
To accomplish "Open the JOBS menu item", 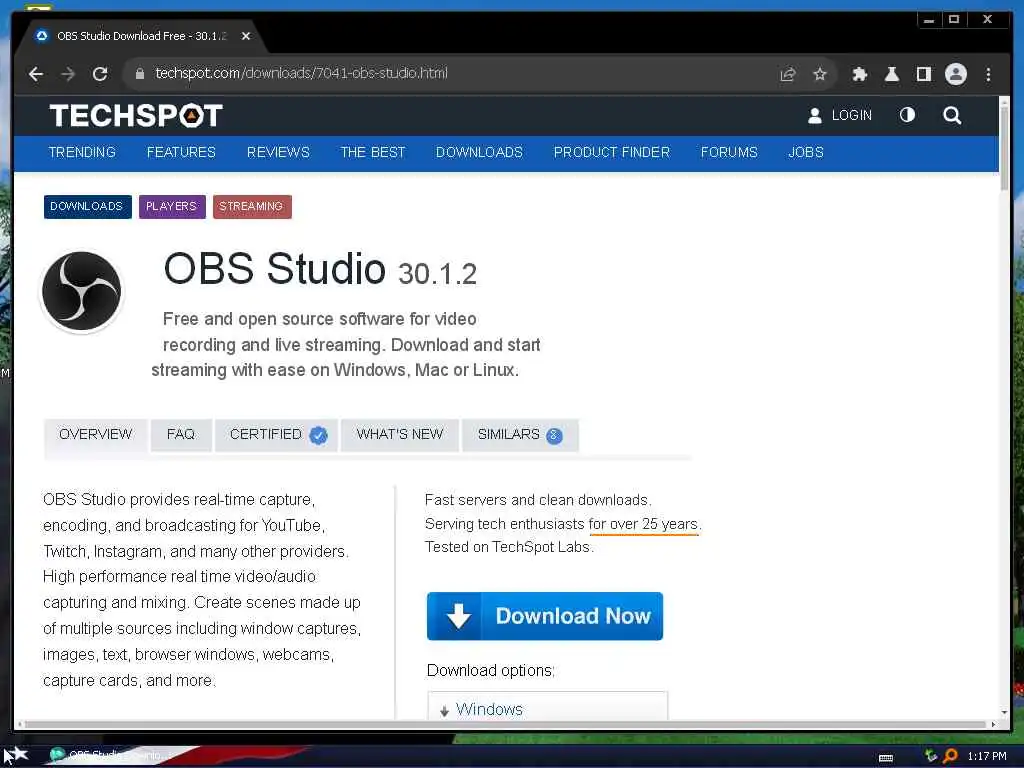I will (805, 152).
